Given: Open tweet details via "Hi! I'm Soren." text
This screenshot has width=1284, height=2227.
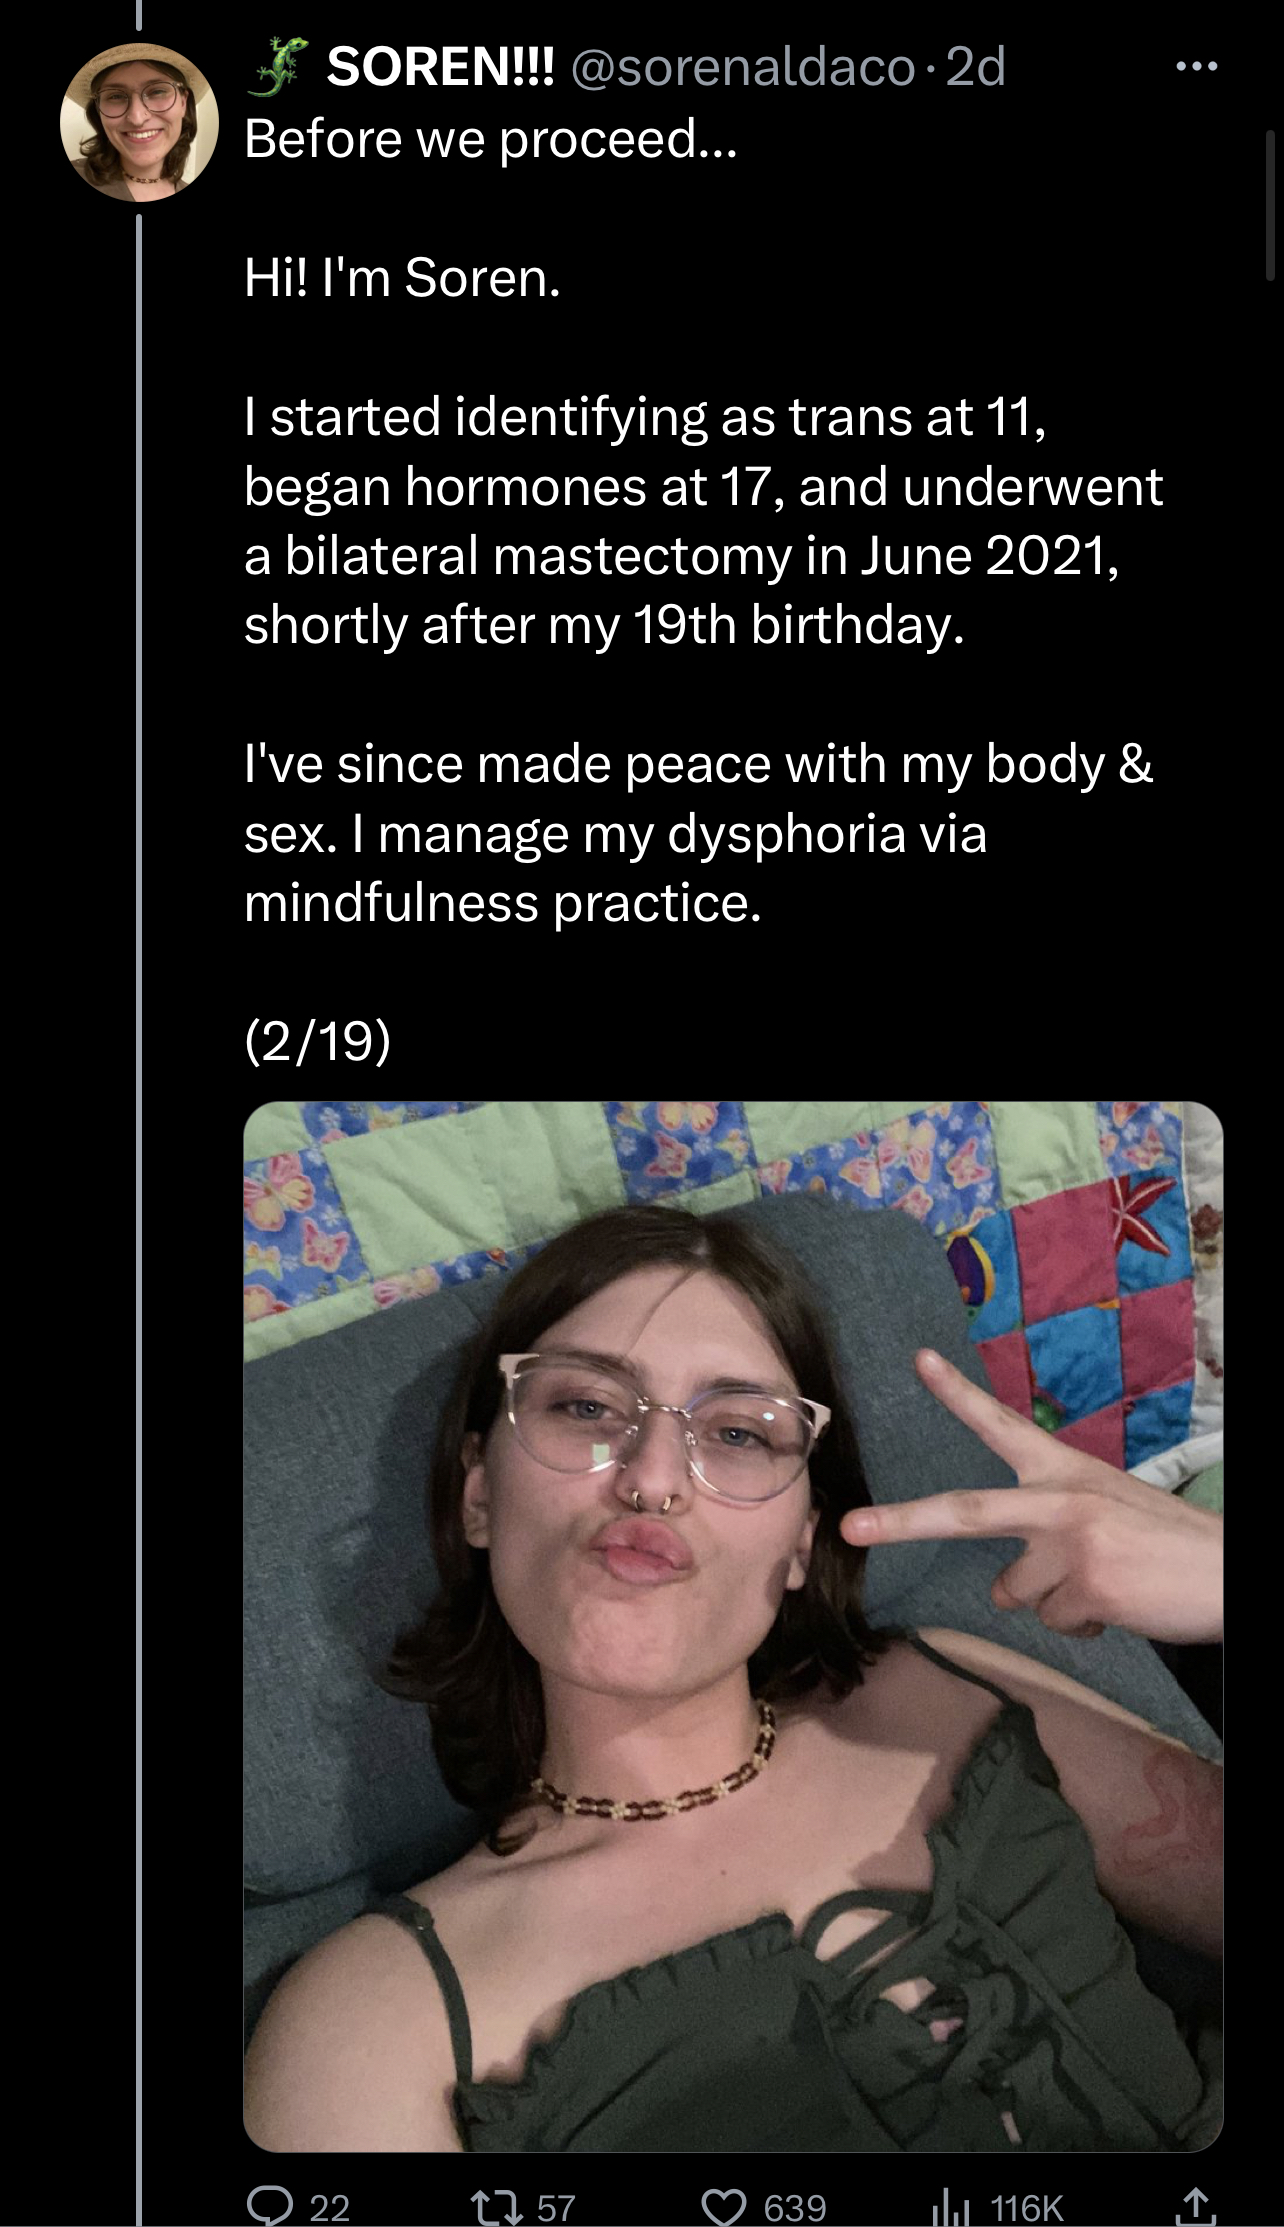Looking at the screenshot, I should tap(402, 277).
